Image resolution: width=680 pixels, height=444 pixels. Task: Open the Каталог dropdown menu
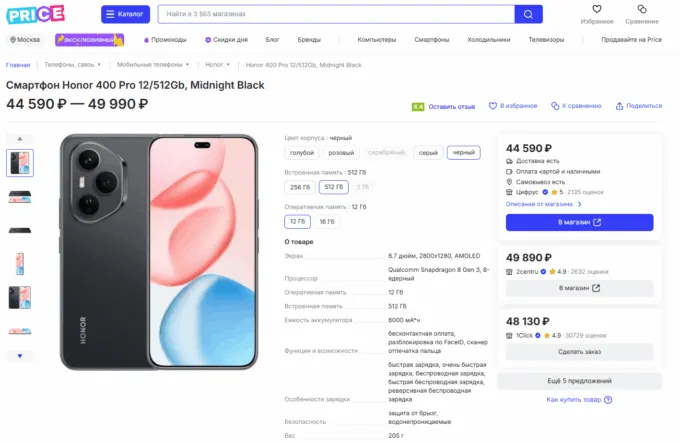[125, 14]
